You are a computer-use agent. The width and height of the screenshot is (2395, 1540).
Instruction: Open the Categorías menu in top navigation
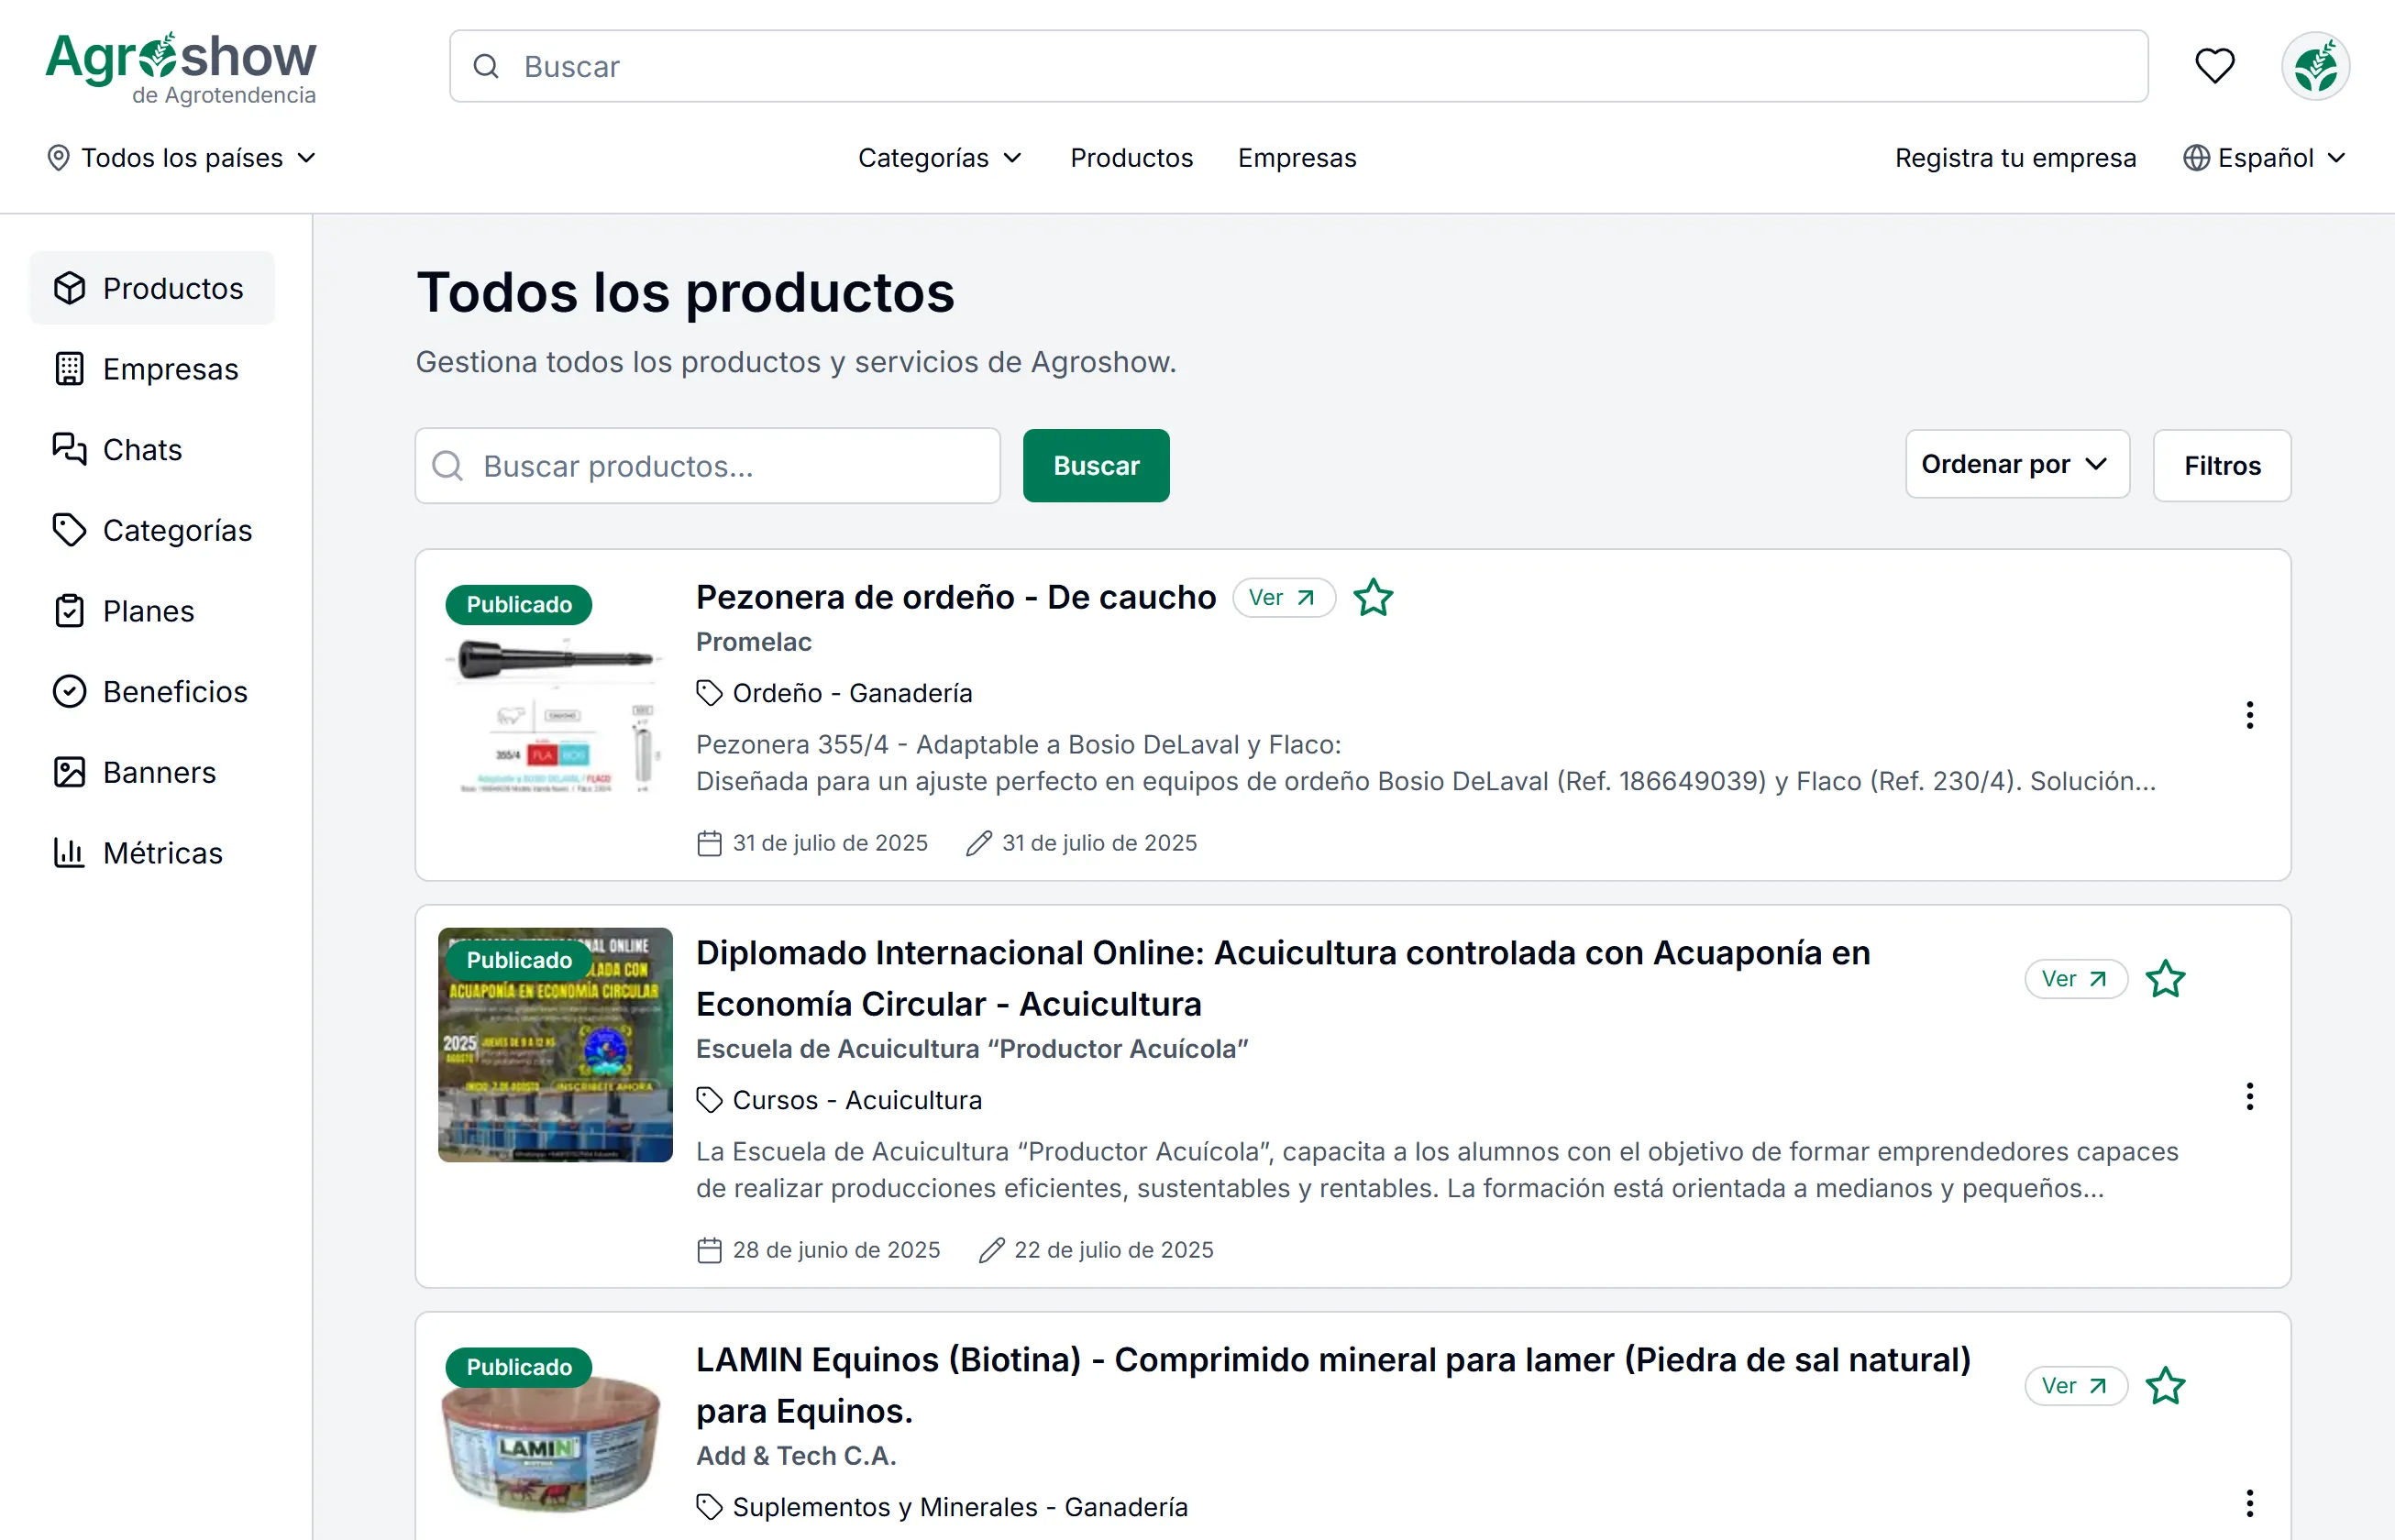tap(939, 157)
